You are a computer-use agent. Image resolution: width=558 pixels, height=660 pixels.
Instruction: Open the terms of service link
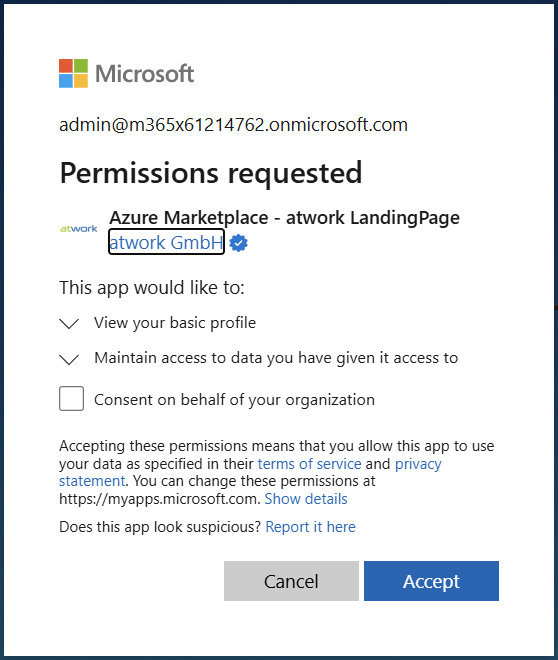[x=309, y=464]
